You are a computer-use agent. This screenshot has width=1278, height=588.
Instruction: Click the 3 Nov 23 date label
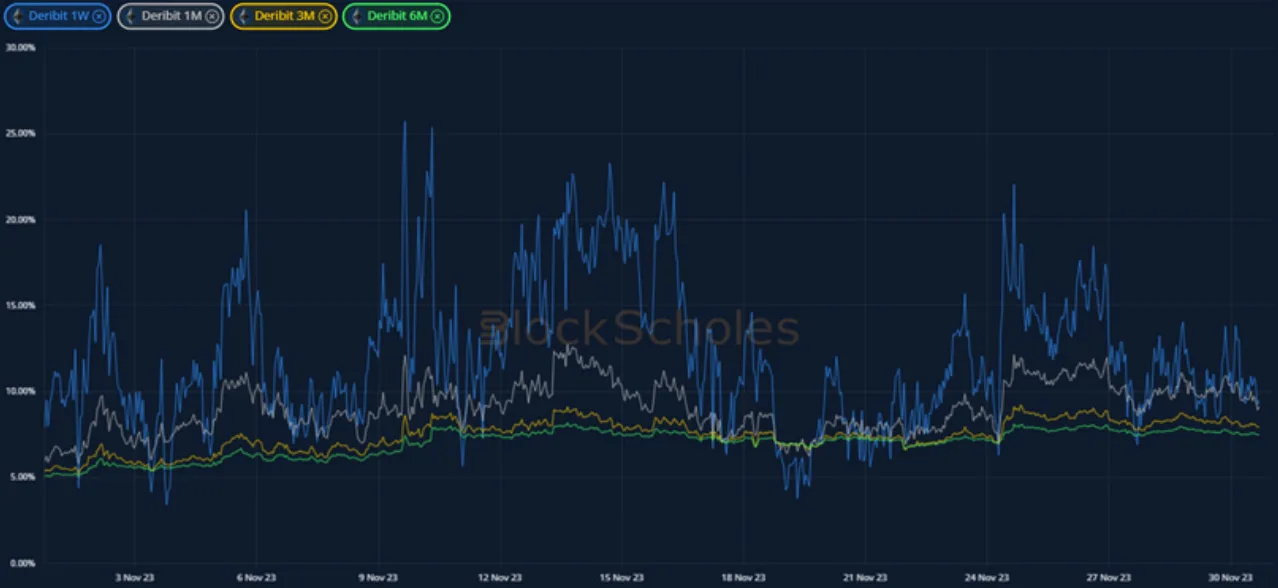[134, 577]
